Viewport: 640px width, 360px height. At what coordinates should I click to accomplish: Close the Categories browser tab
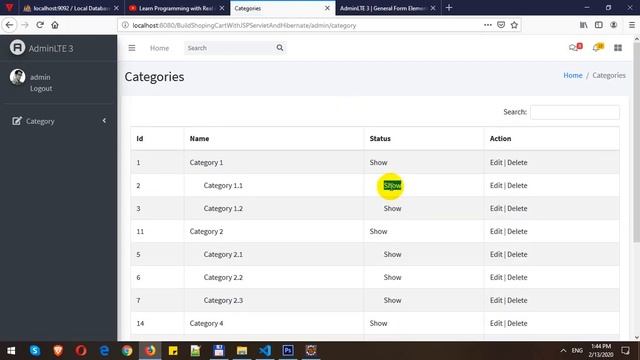[327, 8]
